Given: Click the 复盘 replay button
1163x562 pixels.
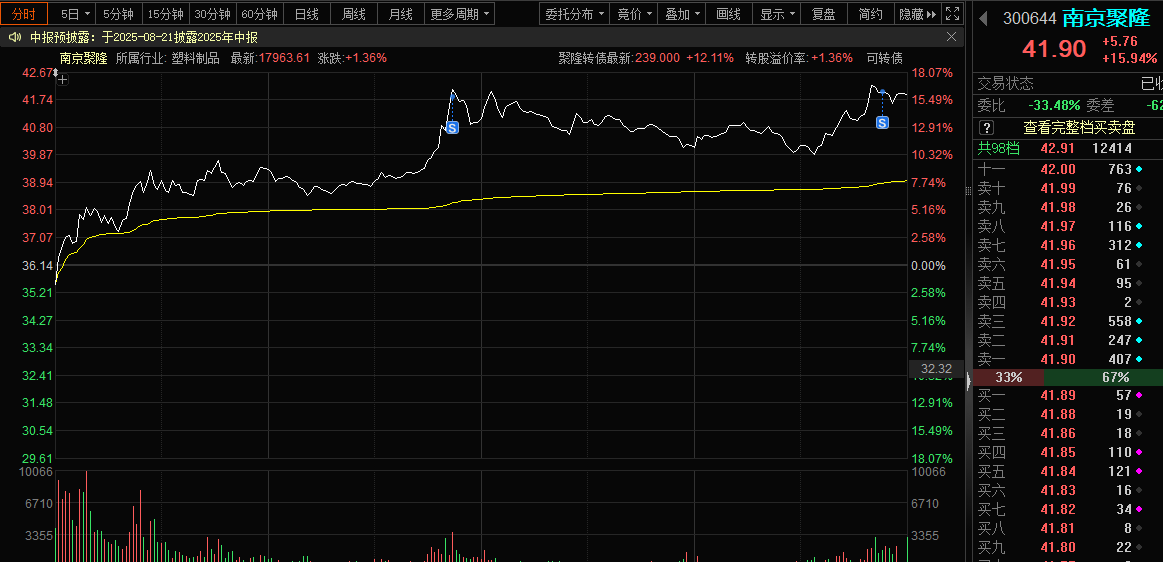Looking at the screenshot, I should point(824,13).
